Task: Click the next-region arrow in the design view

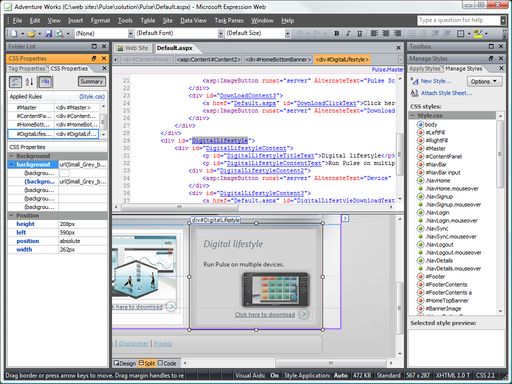Action: pyautogui.click(x=345, y=218)
